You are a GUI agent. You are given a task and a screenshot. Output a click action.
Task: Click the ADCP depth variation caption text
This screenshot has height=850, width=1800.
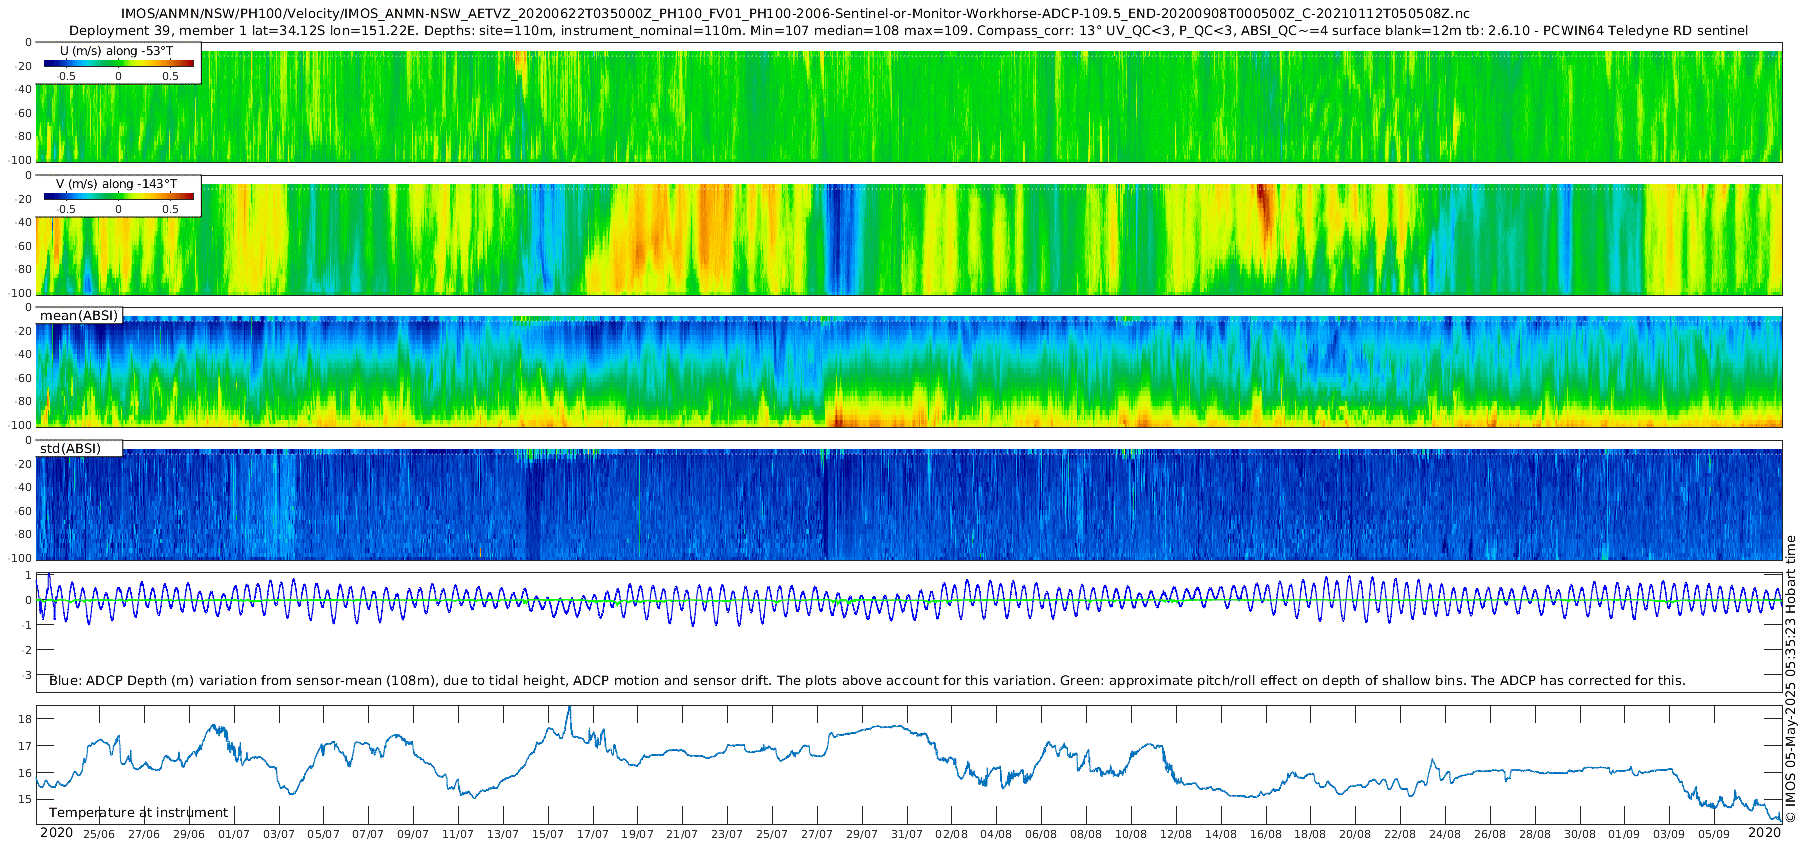click(x=867, y=680)
